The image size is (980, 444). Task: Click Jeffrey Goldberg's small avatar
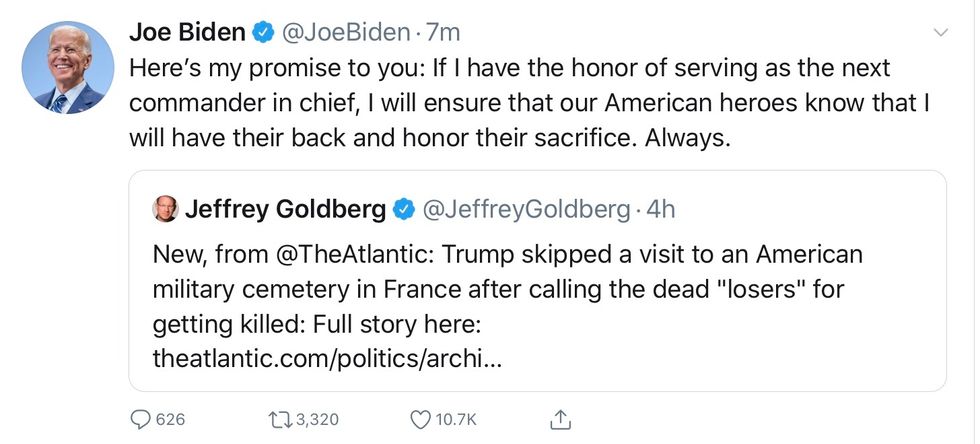click(x=164, y=210)
